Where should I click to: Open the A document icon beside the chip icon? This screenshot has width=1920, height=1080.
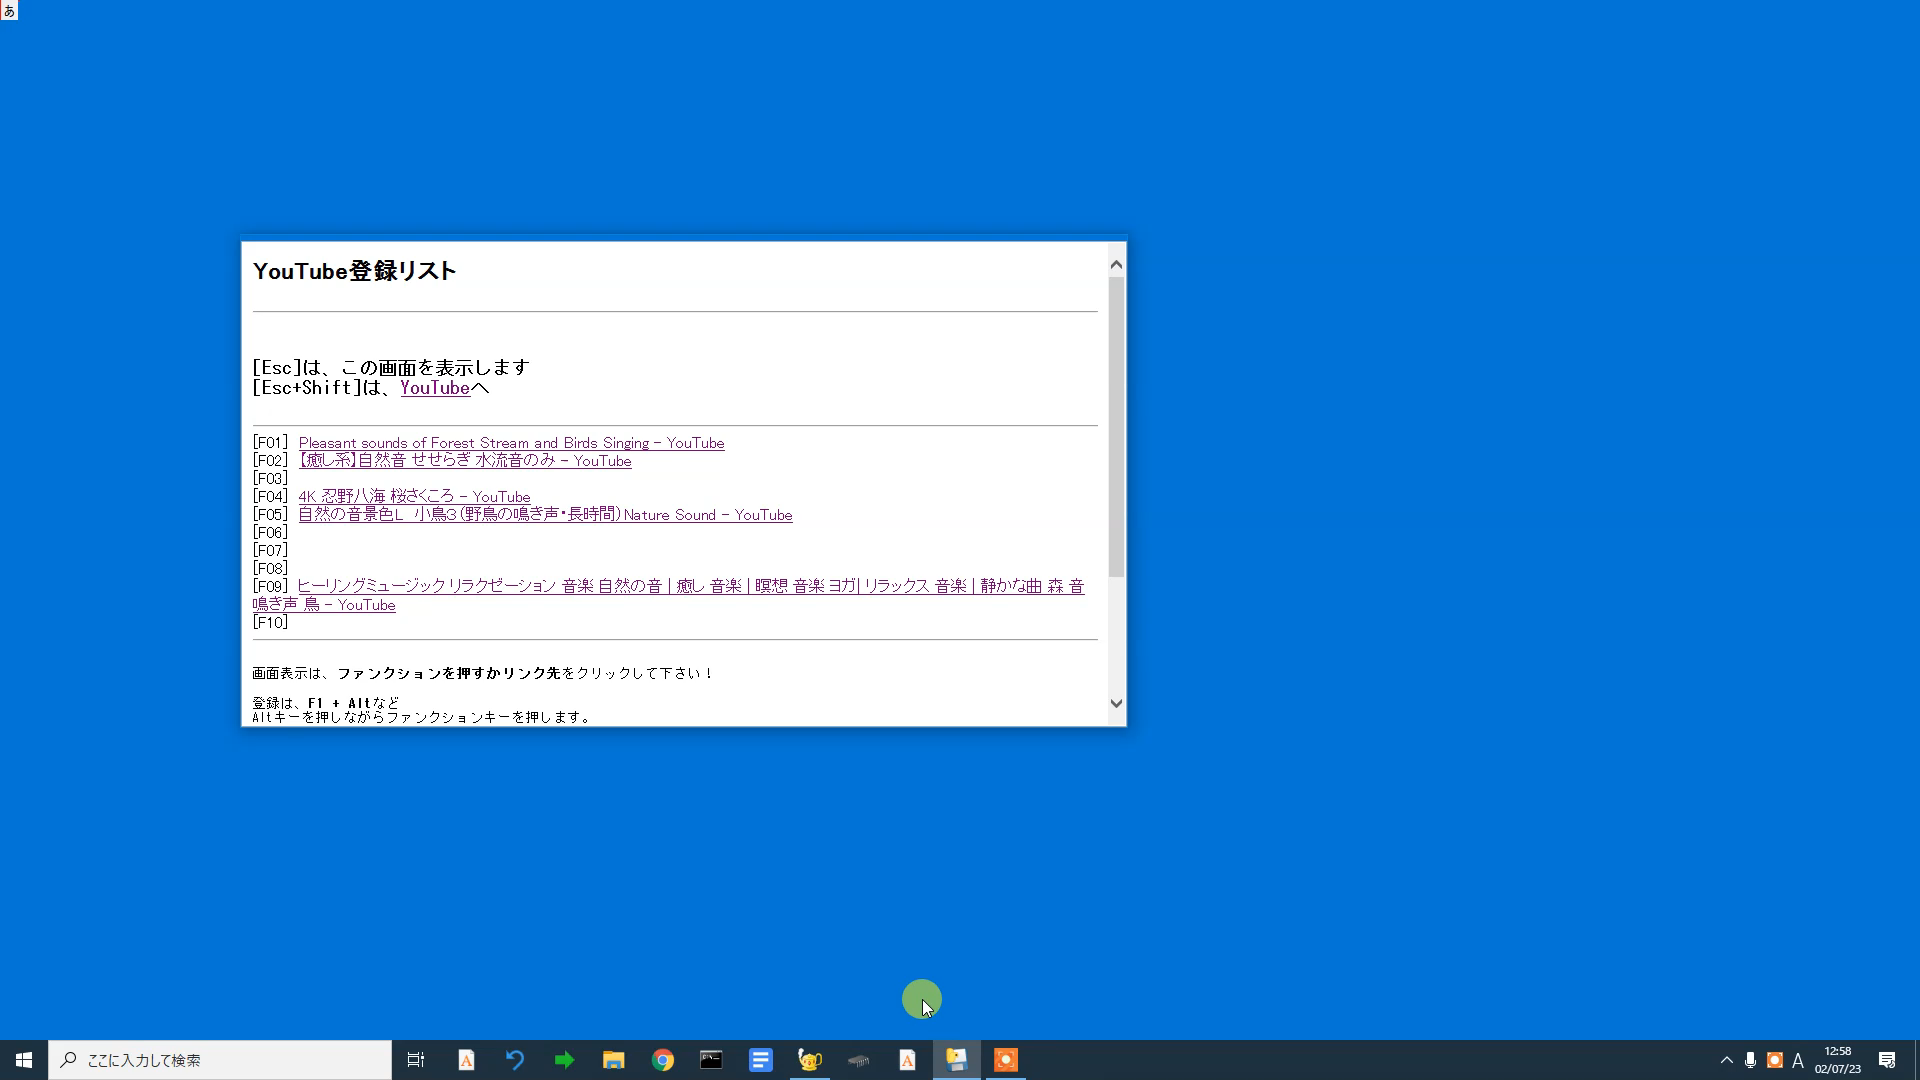[907, 1060]
